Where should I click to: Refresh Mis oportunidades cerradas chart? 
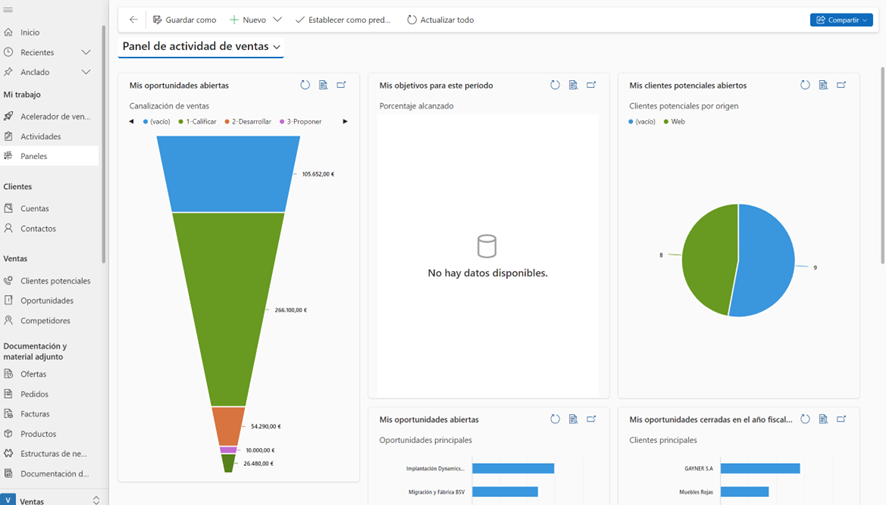pos(805,419)
